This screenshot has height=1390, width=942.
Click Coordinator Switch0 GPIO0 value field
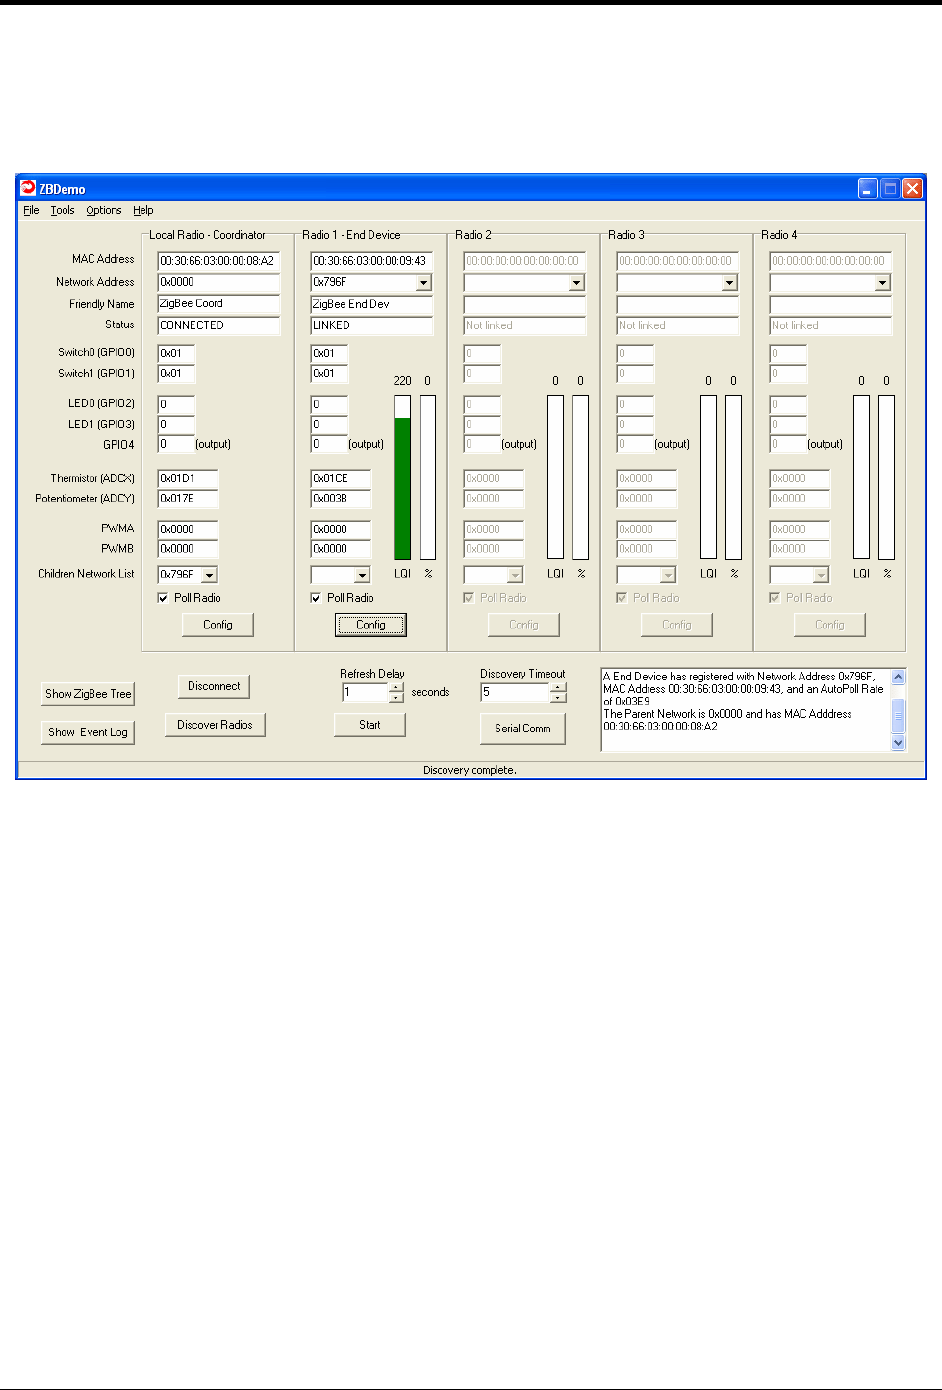176,354
